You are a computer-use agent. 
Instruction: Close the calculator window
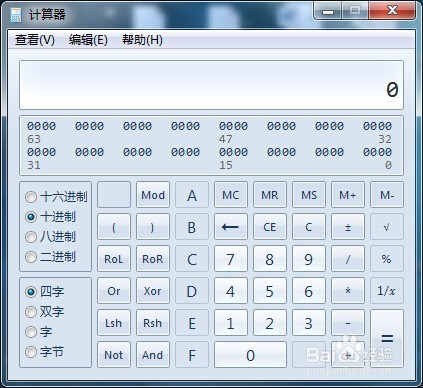[392, 10]
